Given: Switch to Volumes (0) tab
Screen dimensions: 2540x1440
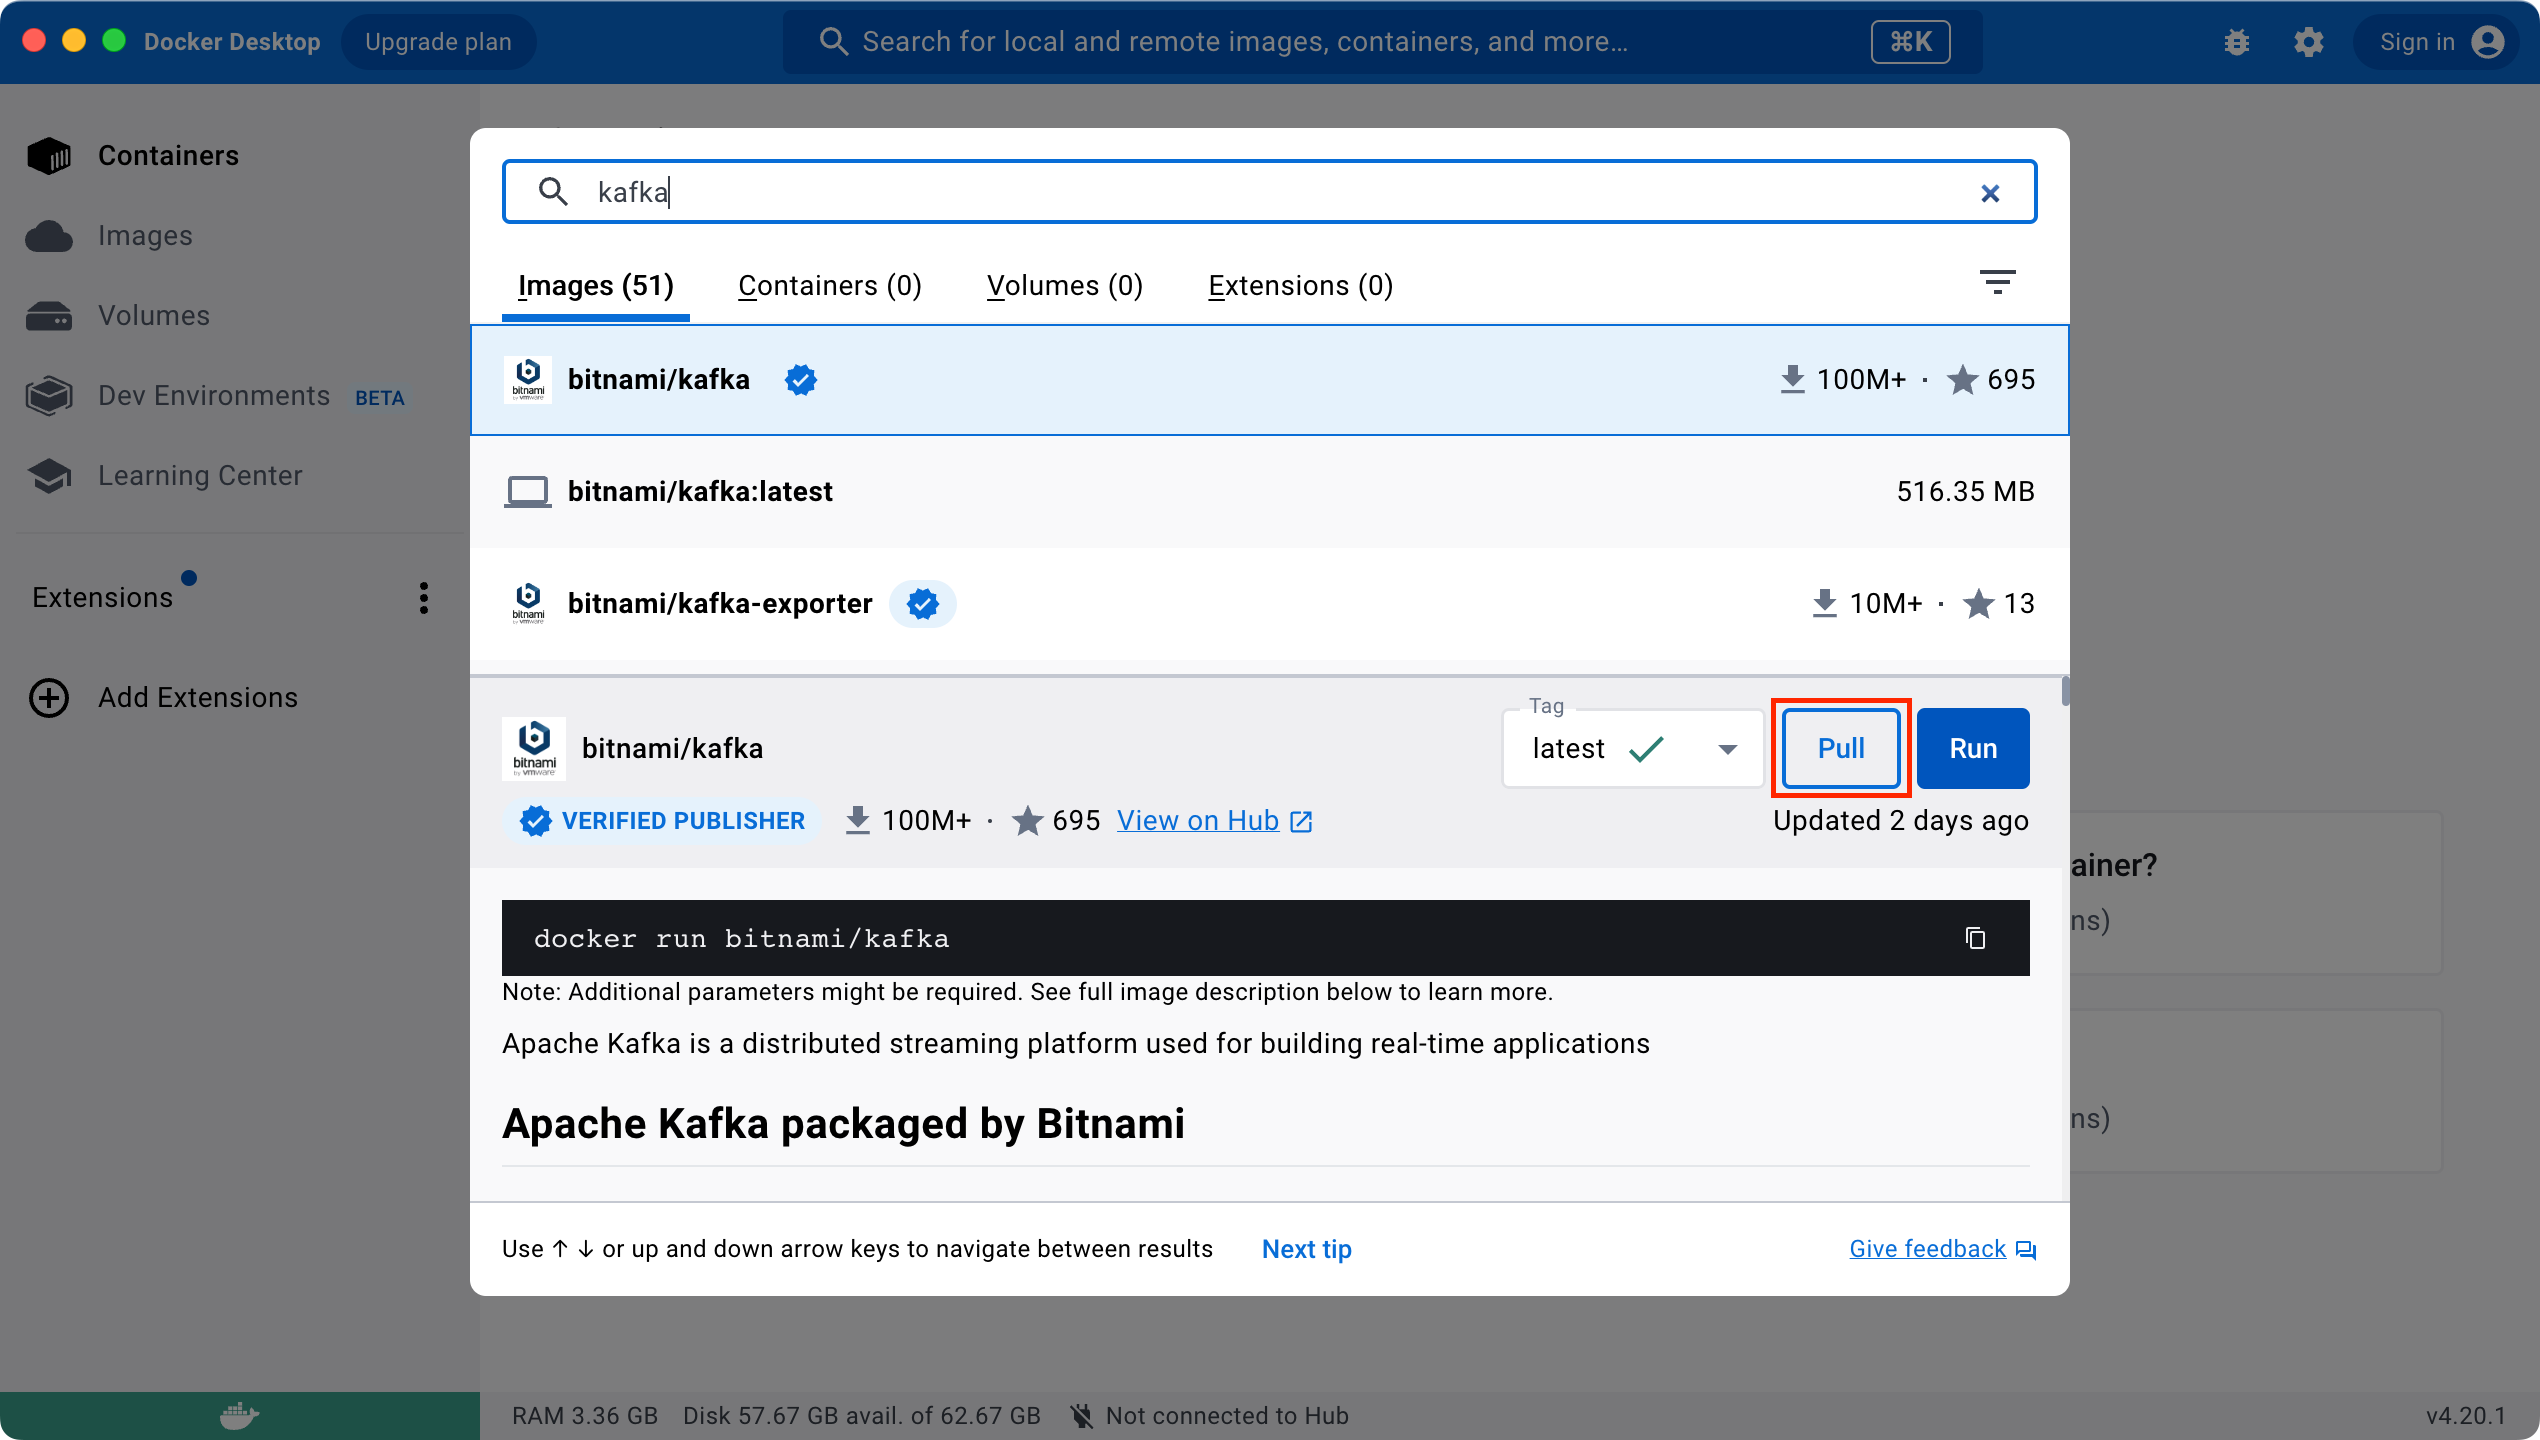Looking at the screenshot, I should click(1064, 286).
